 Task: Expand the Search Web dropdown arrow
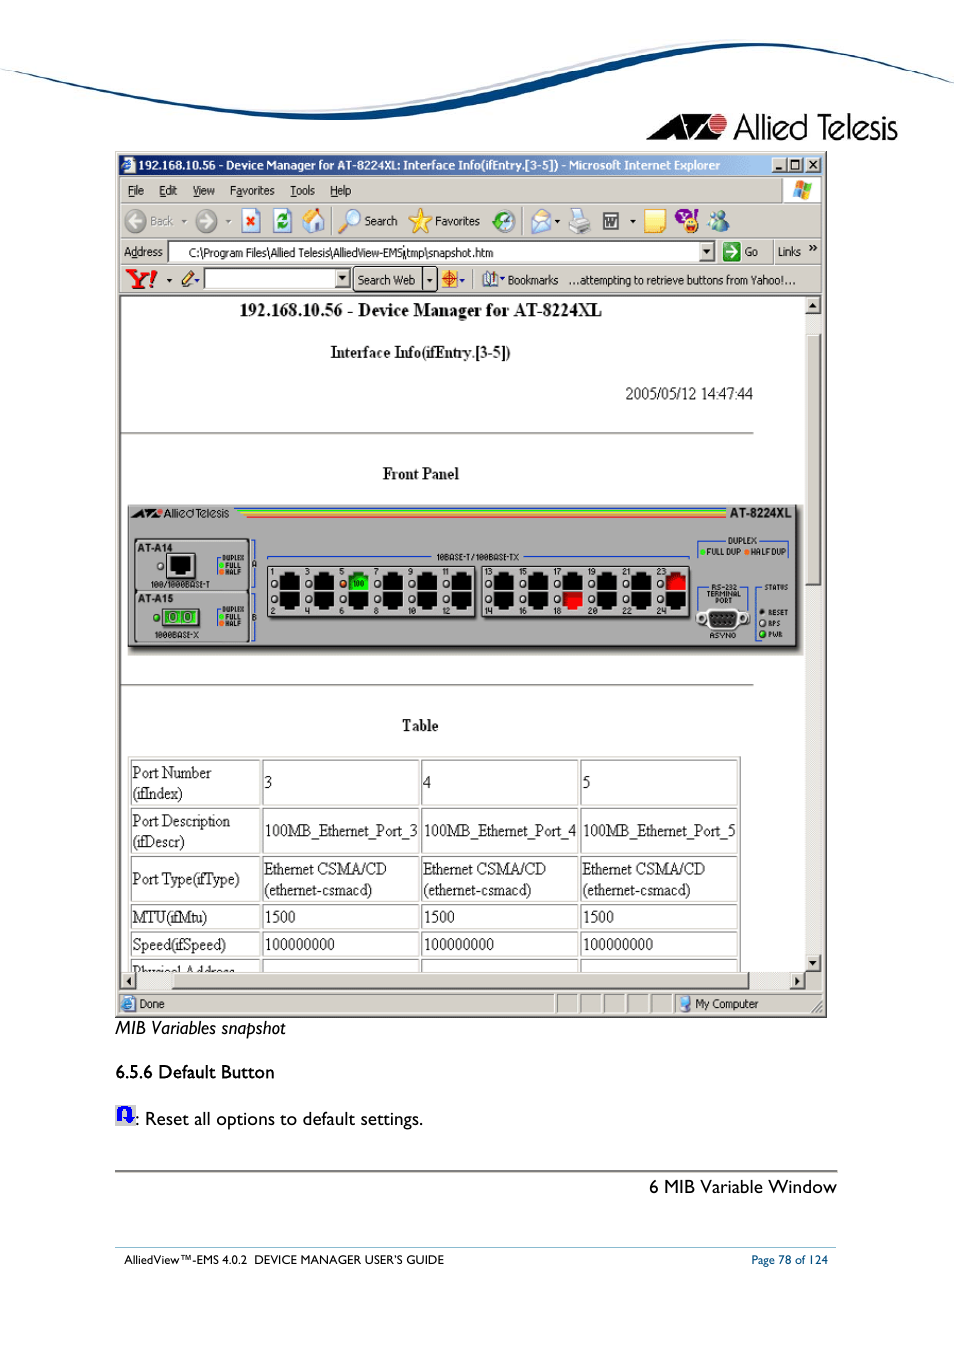click(430, 280)
